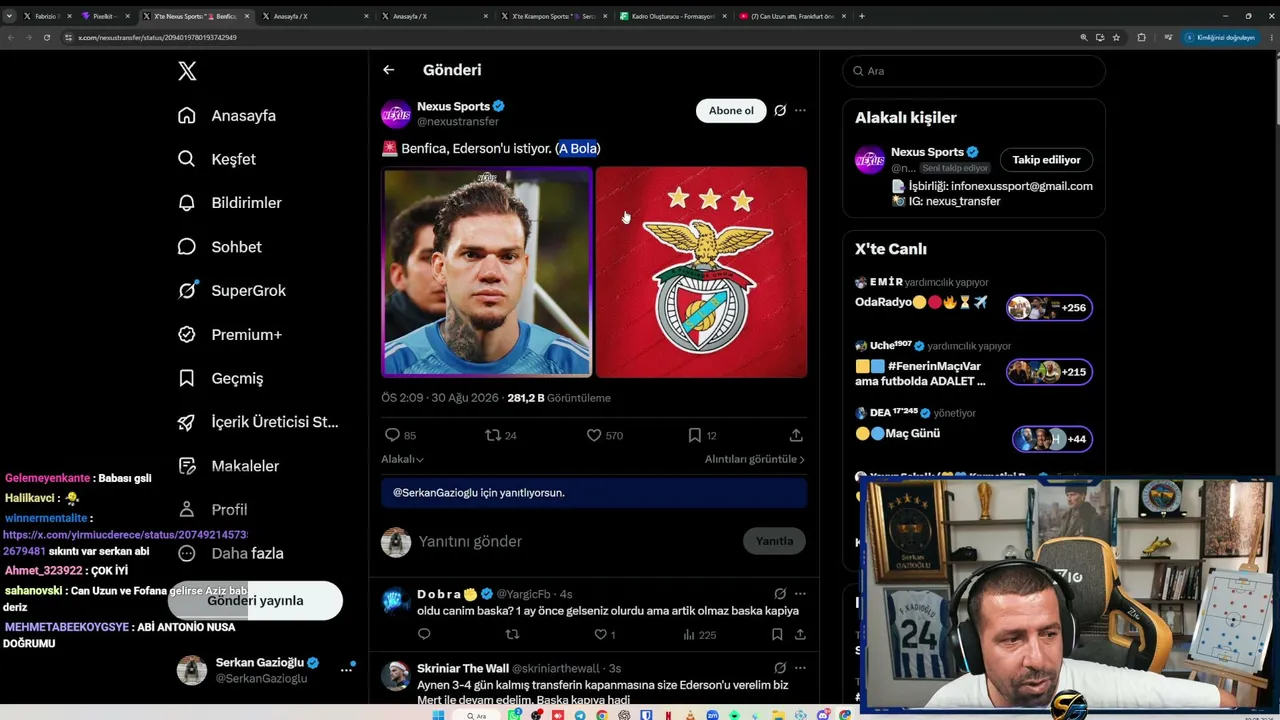Click the Yanıtla reply button

(774, 541)
